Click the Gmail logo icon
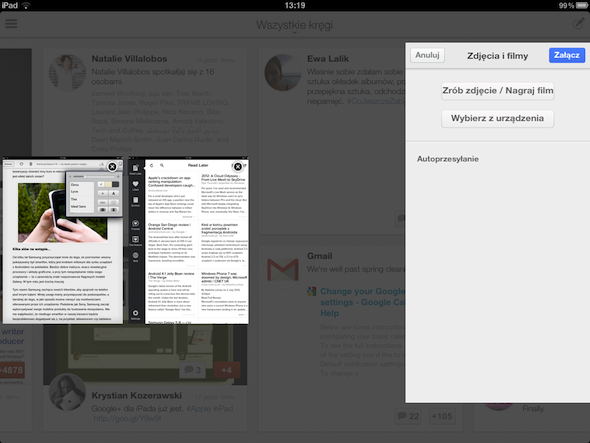The height and width of the screenshot is (443, 590). coord(283,269)
